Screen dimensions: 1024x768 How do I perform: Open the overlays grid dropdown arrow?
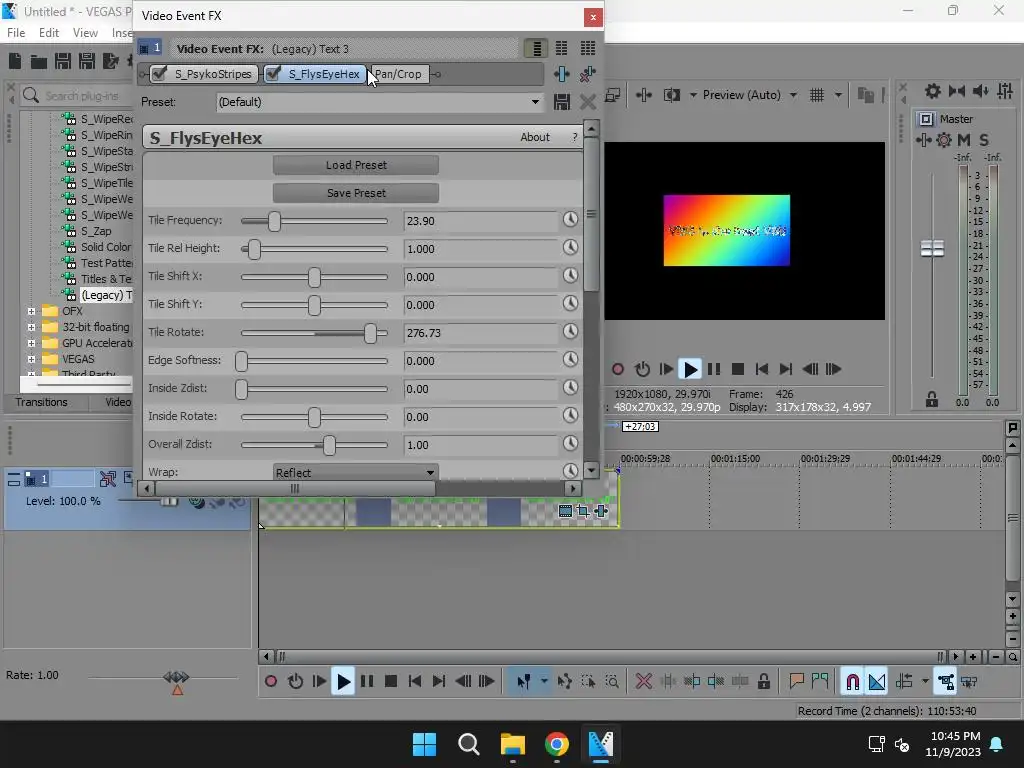click(x=838, y=95)
